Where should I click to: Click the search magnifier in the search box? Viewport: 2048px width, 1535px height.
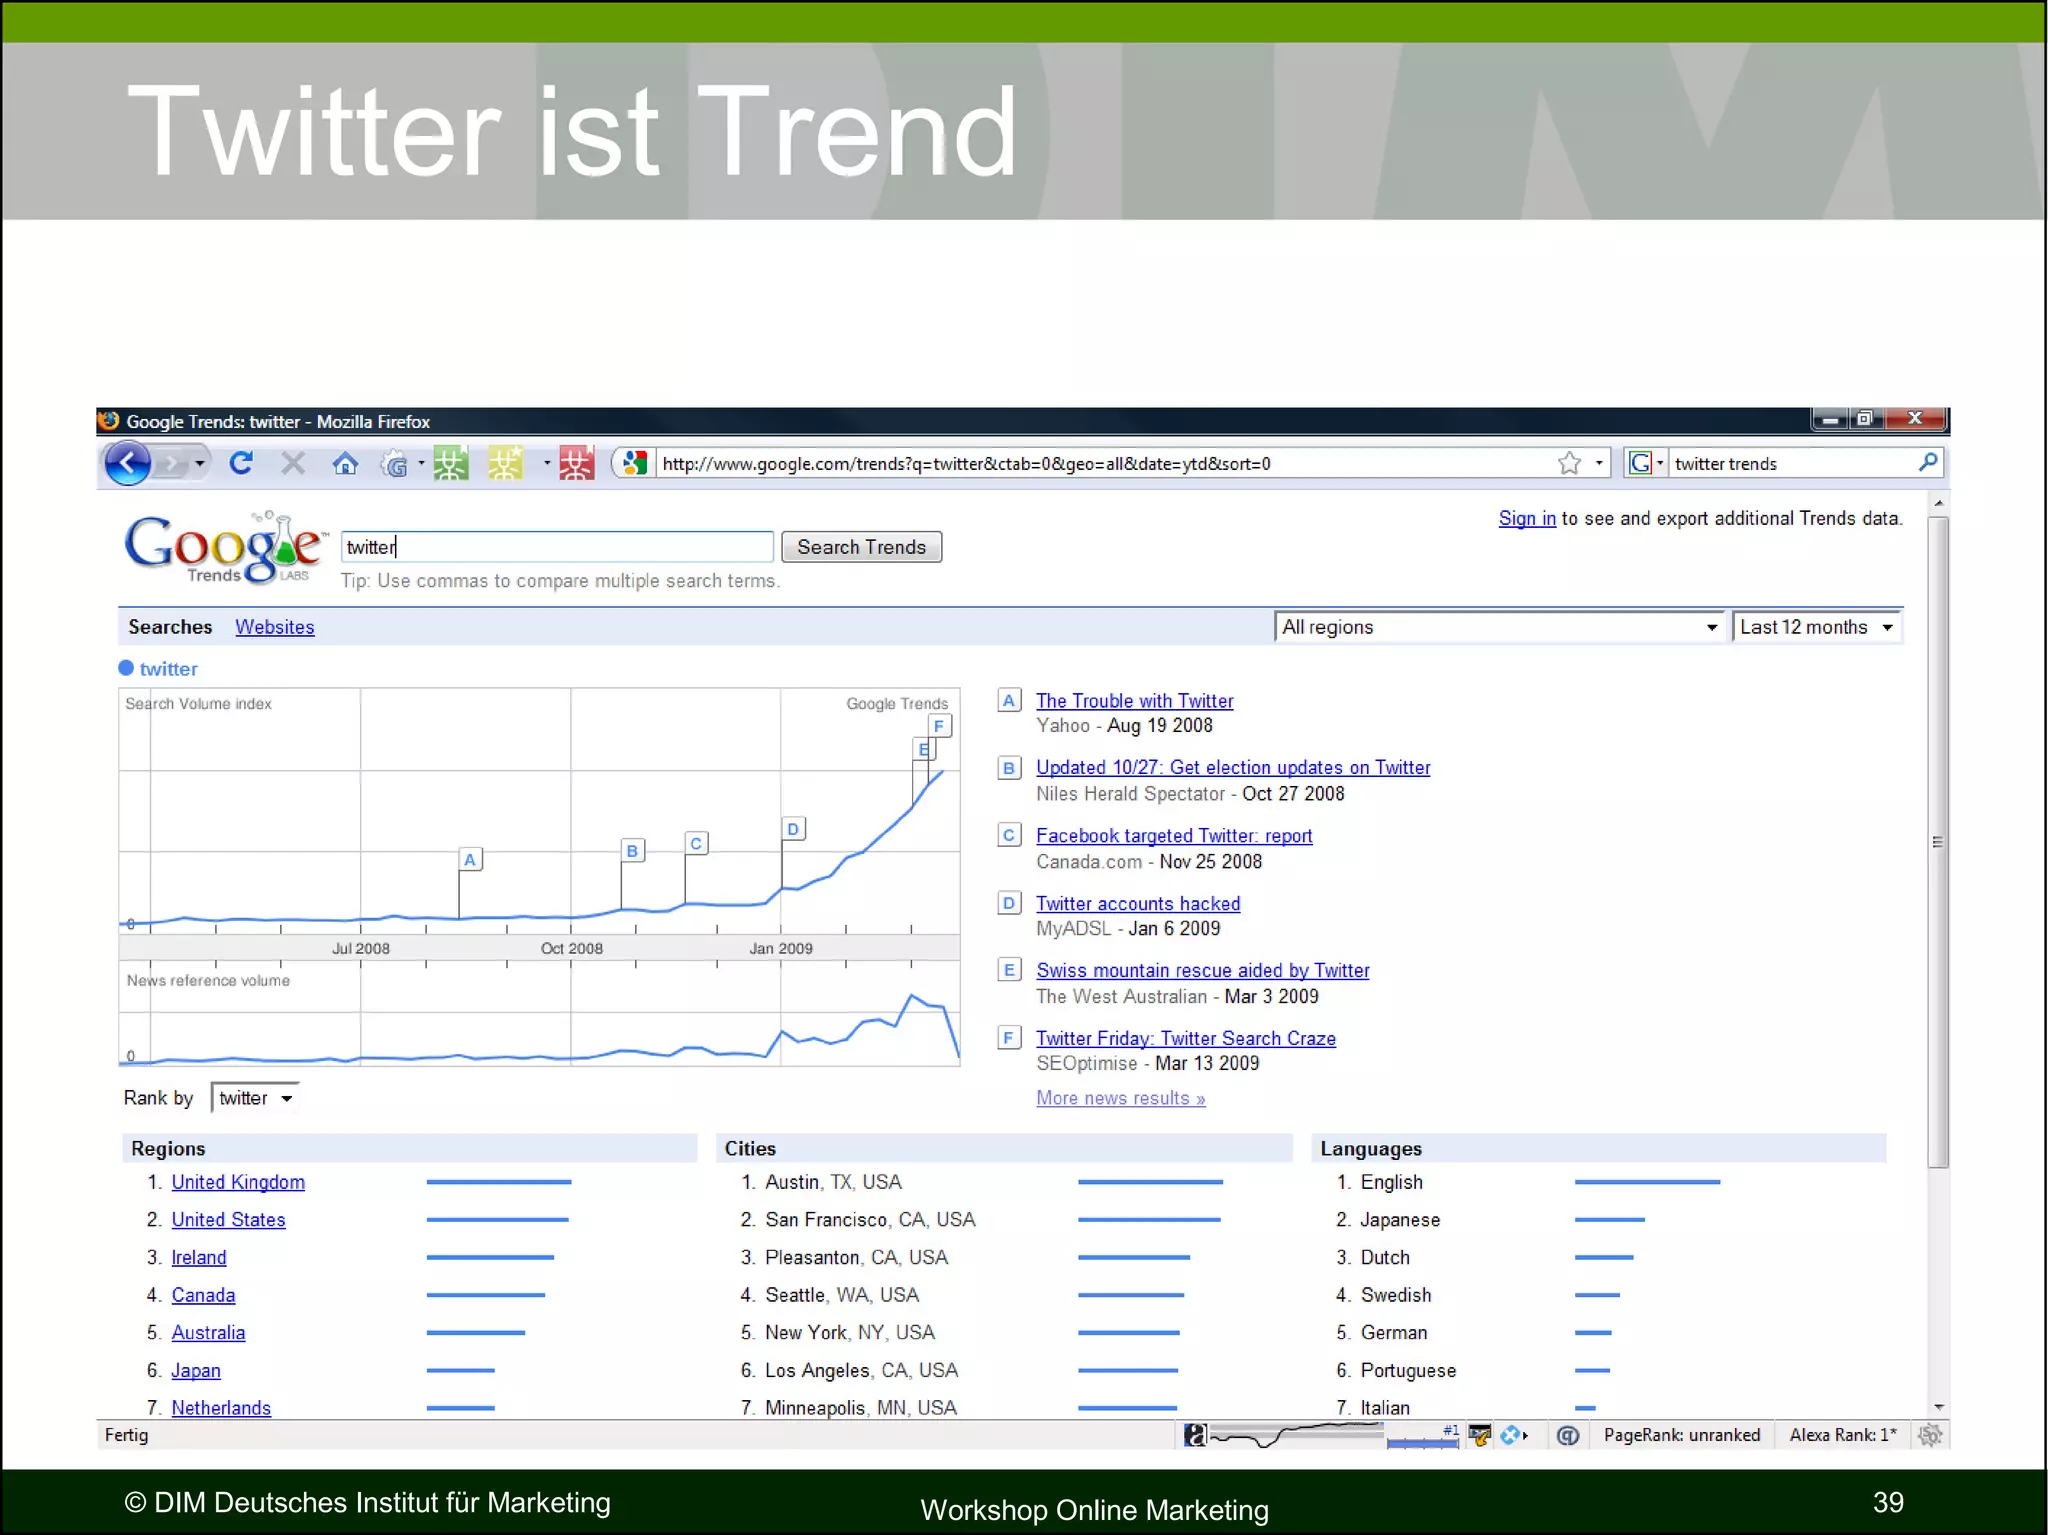pyautogui.click(x=1927, y=462)
